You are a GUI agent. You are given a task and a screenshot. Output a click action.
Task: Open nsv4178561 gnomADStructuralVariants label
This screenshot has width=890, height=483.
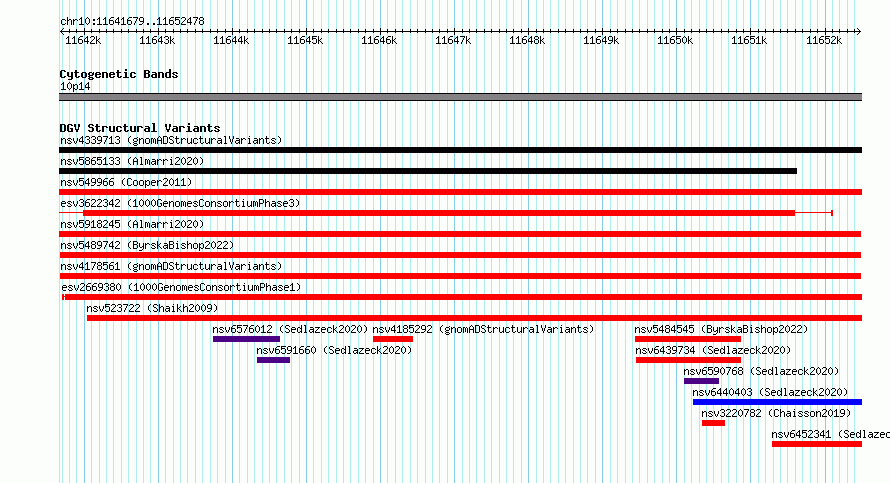[x=171, y=266]
